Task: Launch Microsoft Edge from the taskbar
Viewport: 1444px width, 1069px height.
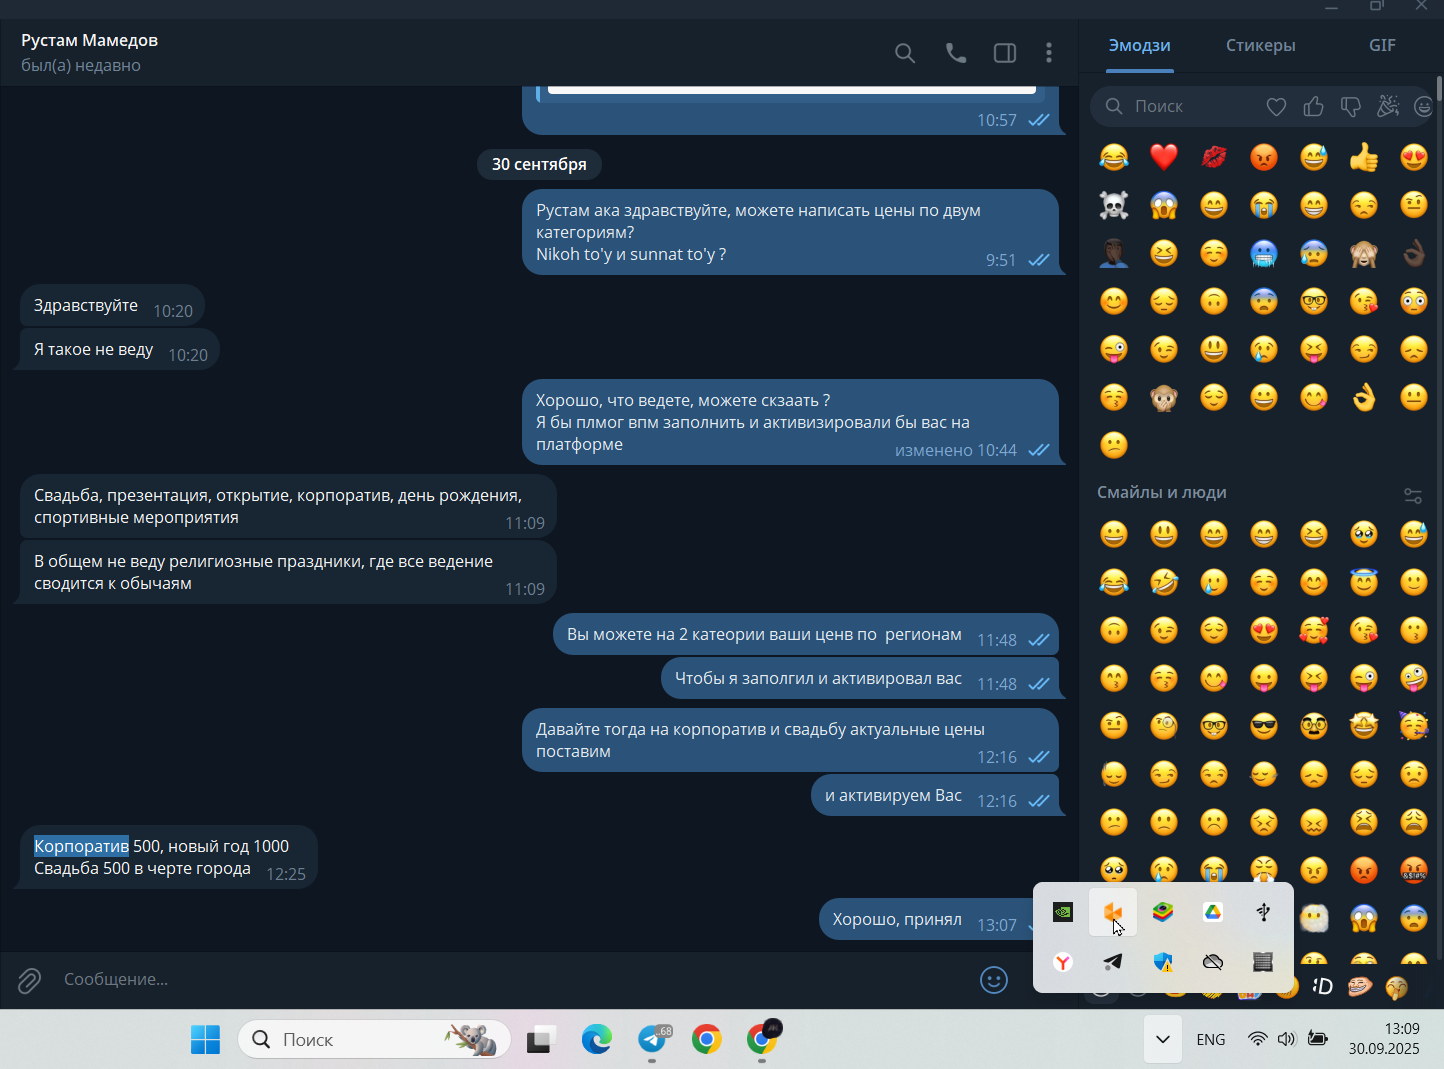Action: pos(597,1040)
